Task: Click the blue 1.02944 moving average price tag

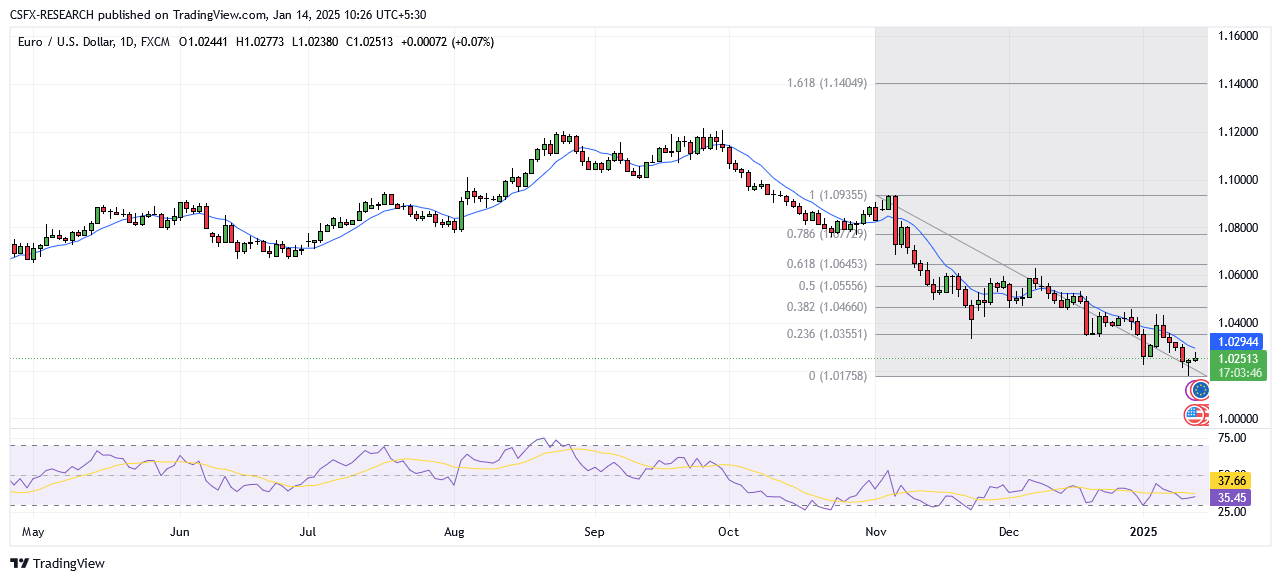Action: 1238,342
